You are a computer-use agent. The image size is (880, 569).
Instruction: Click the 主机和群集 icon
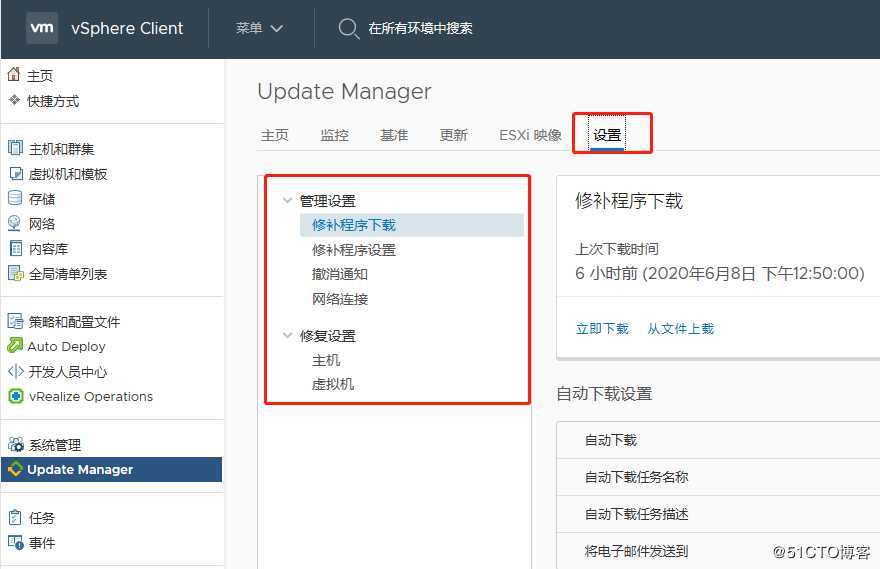pos(15,148)
